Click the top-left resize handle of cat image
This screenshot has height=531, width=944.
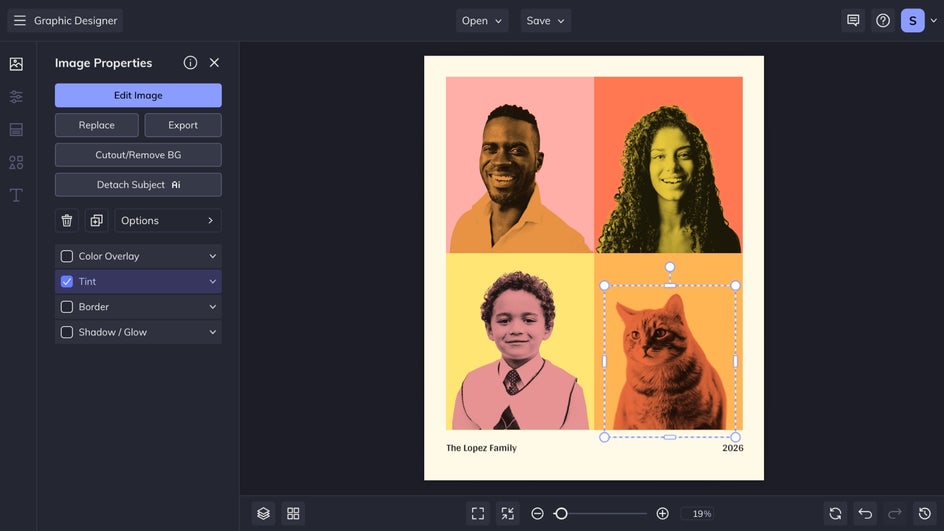pos(604,286)
